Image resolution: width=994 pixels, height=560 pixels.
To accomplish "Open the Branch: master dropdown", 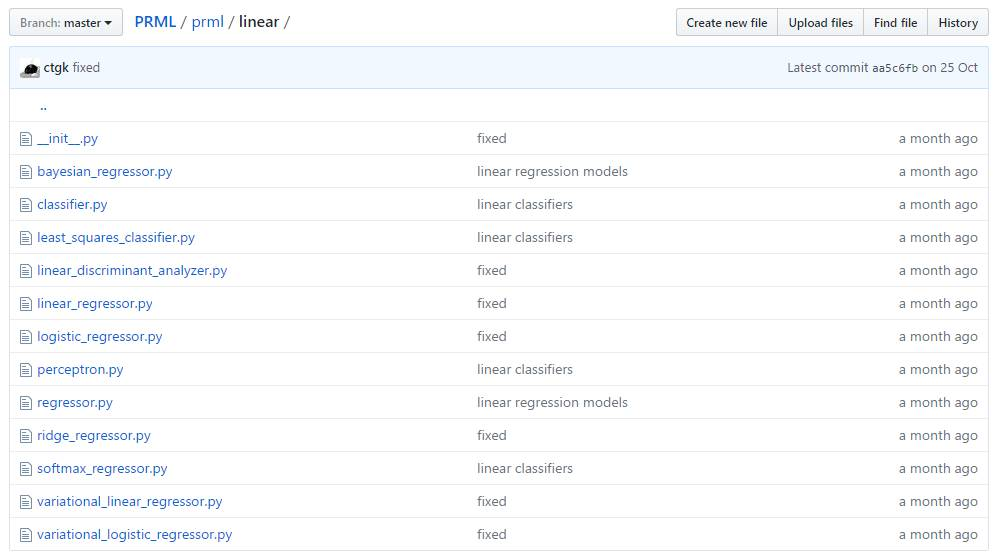I will (66, 23).
